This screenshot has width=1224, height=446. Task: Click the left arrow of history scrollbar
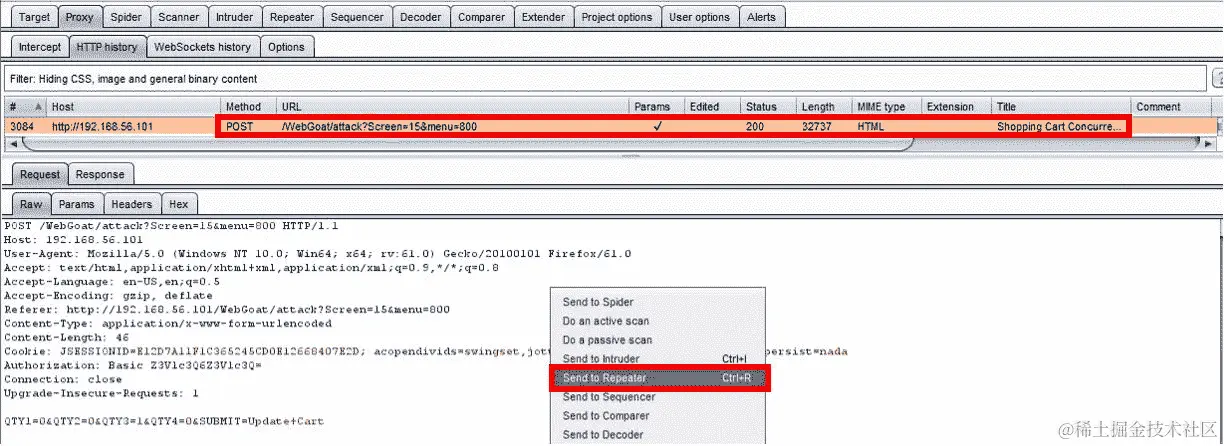[11, 144]
